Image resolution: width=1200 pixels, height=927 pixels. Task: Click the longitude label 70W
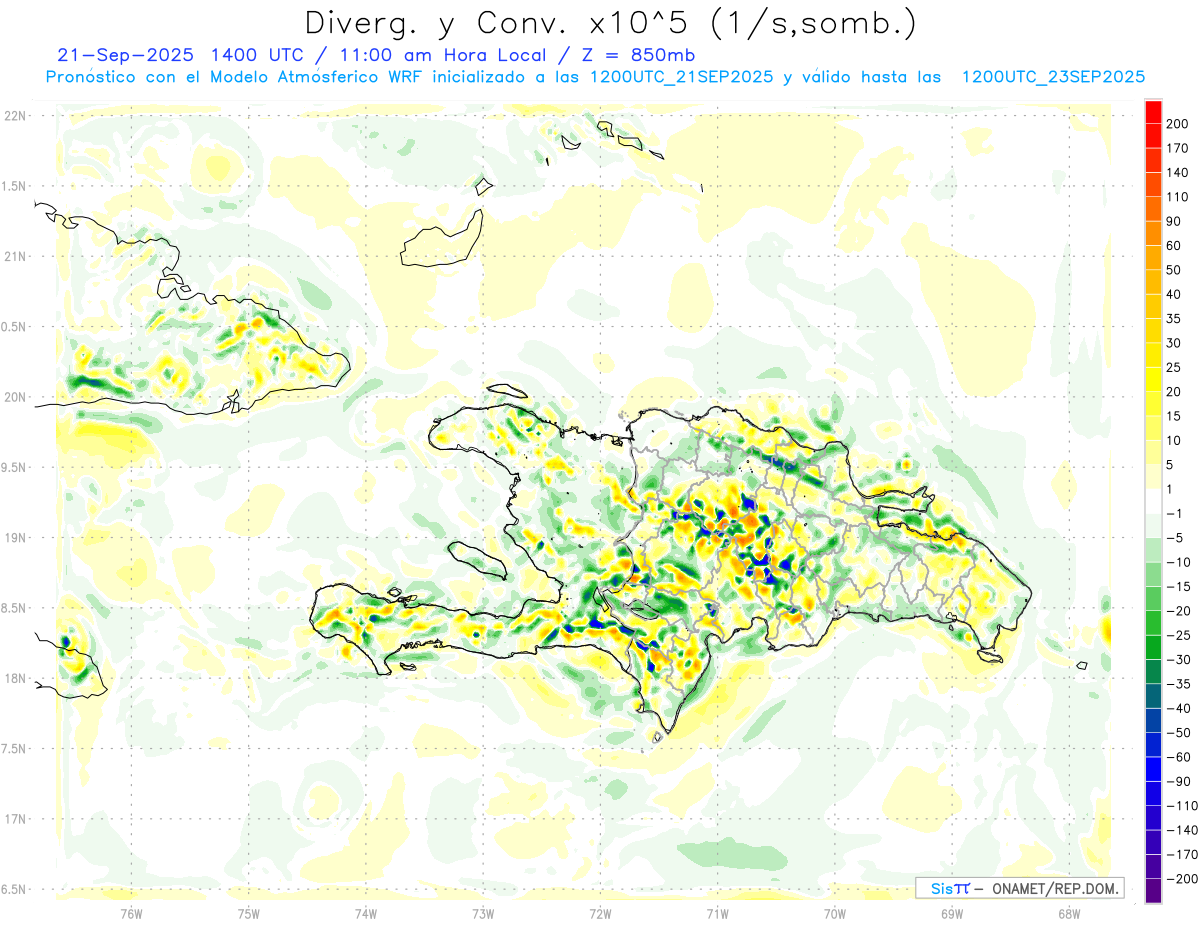pyautogui.click(x=835, y=912)
